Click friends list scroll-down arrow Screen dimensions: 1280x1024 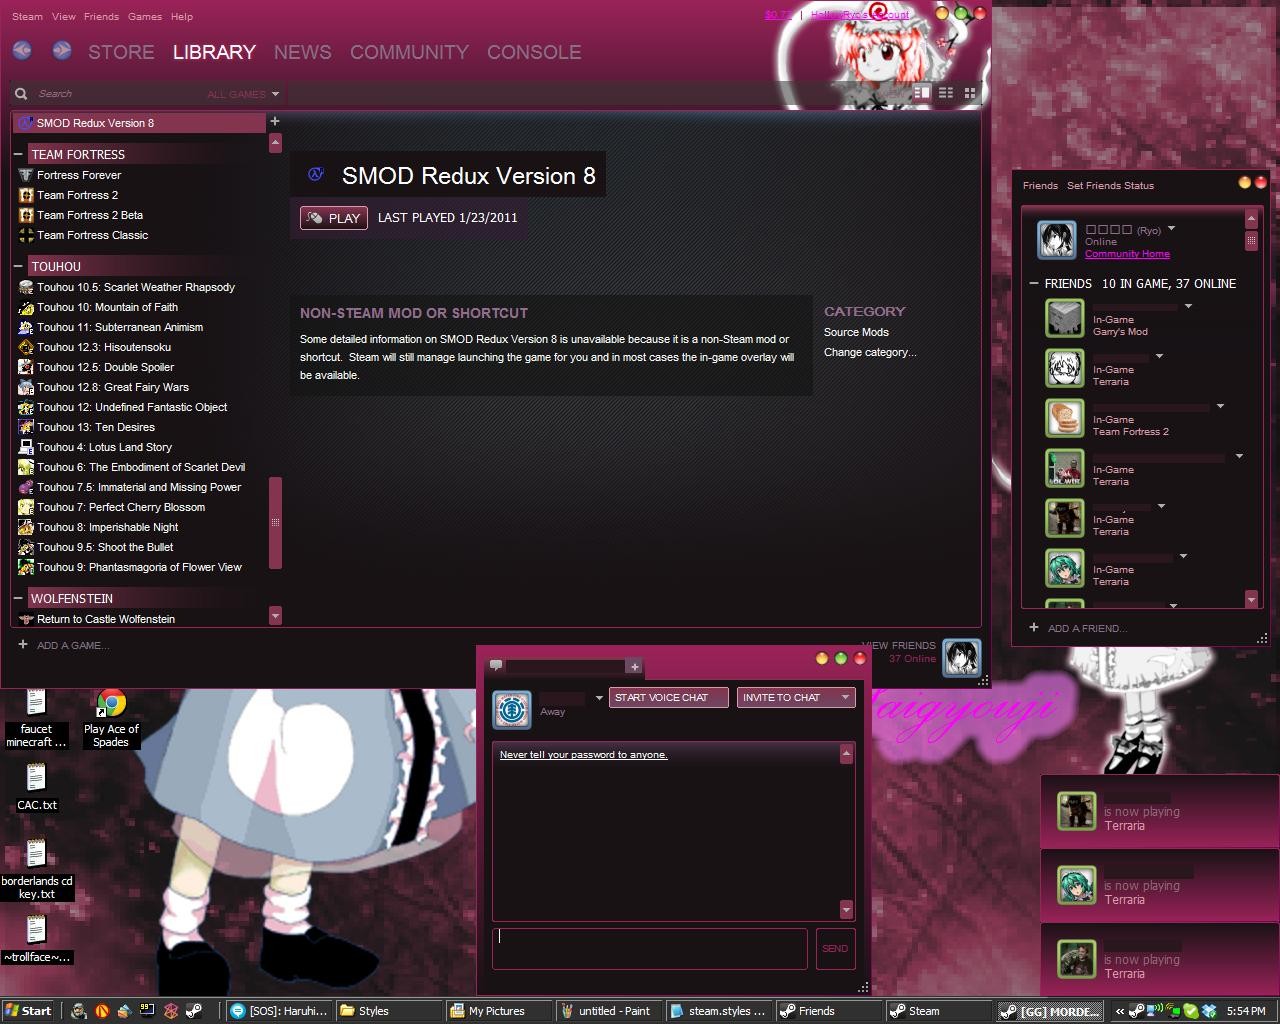[x=1251, y=599]
